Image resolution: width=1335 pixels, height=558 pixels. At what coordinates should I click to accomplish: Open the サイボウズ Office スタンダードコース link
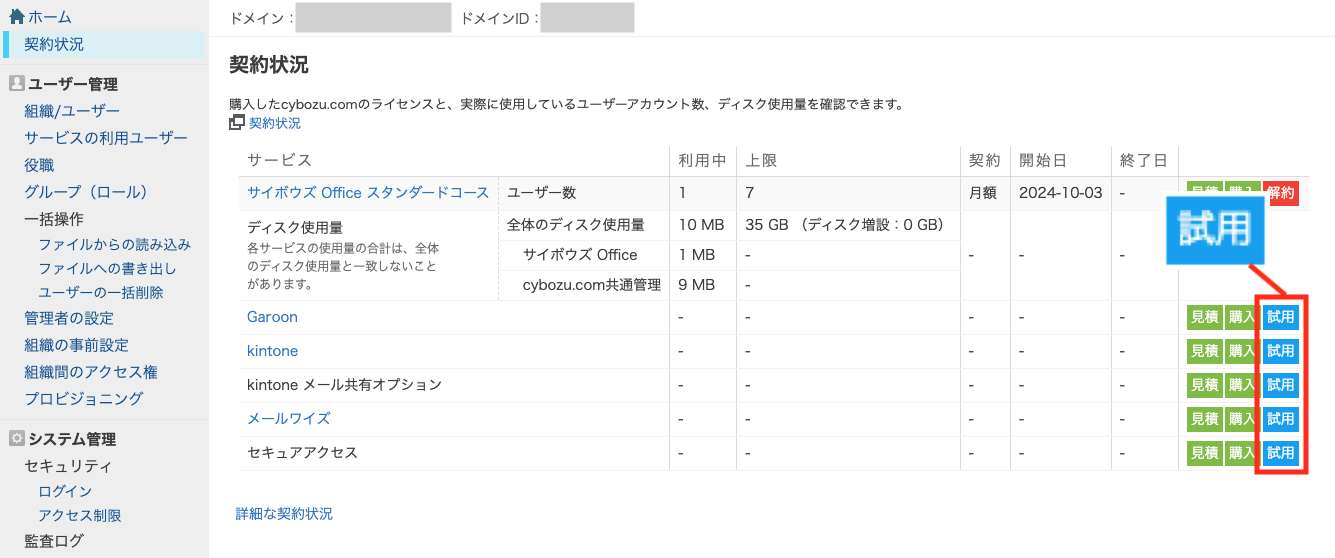[x=368, y=193]
